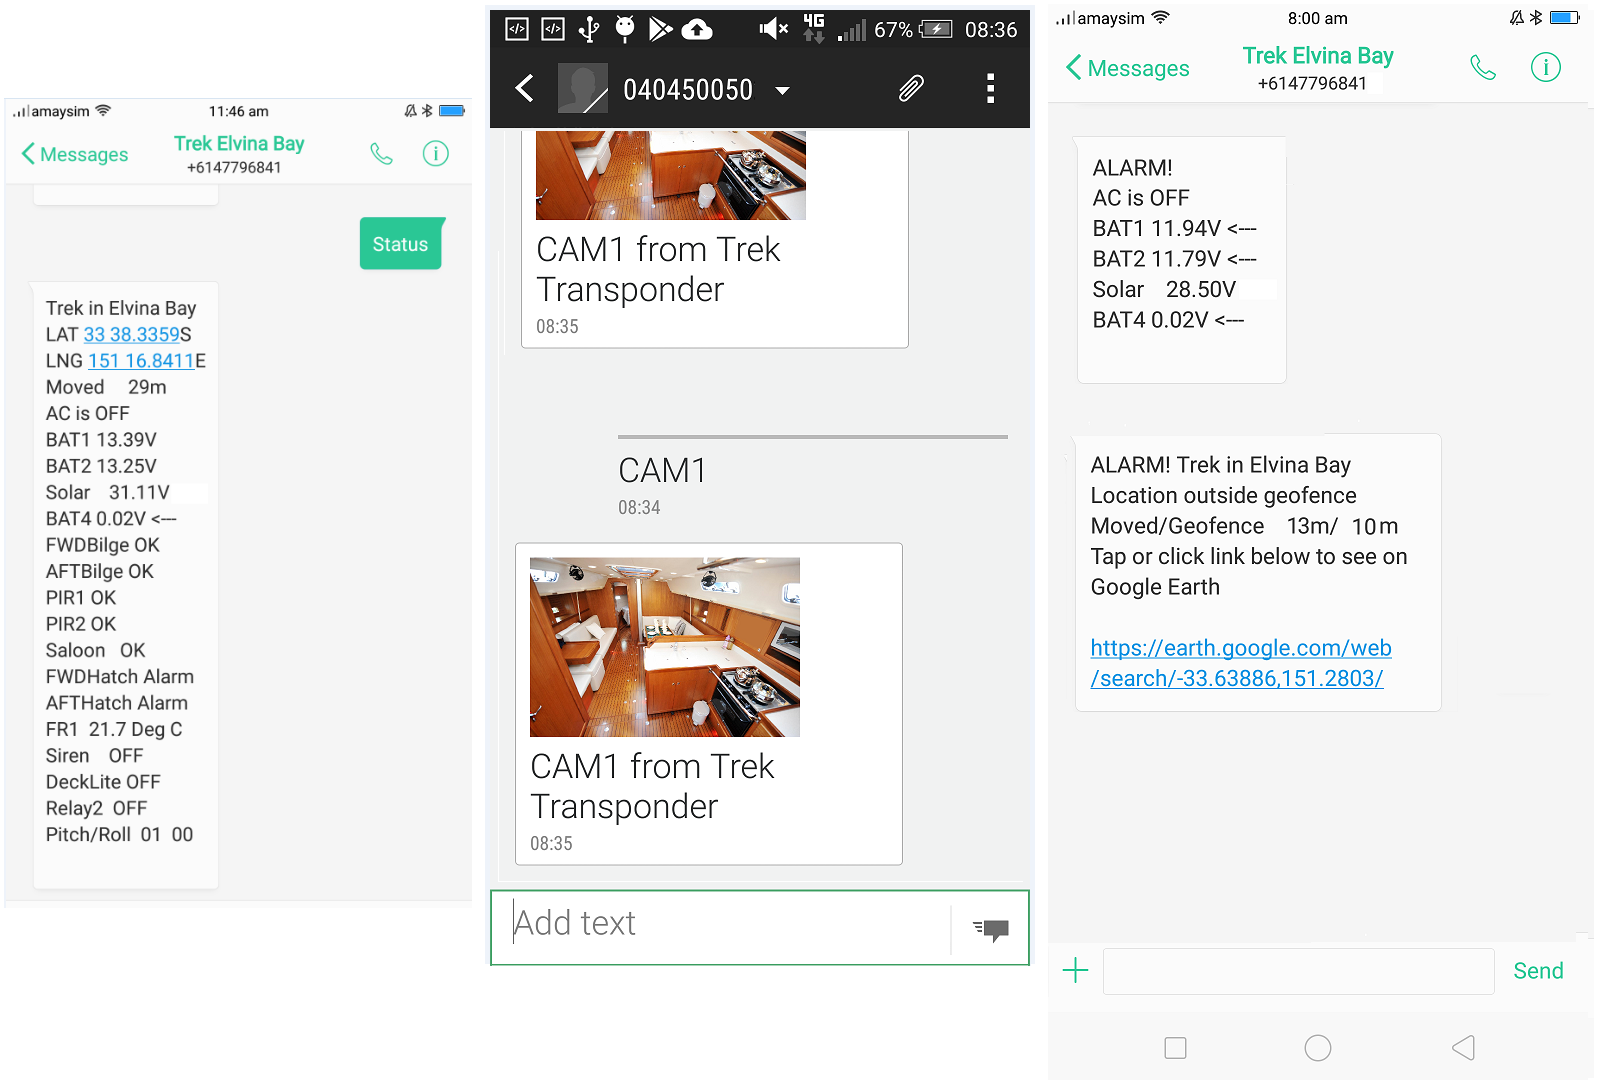
Task: Tap phone call icon in right screen
Action: click(x=1483, y=68)
